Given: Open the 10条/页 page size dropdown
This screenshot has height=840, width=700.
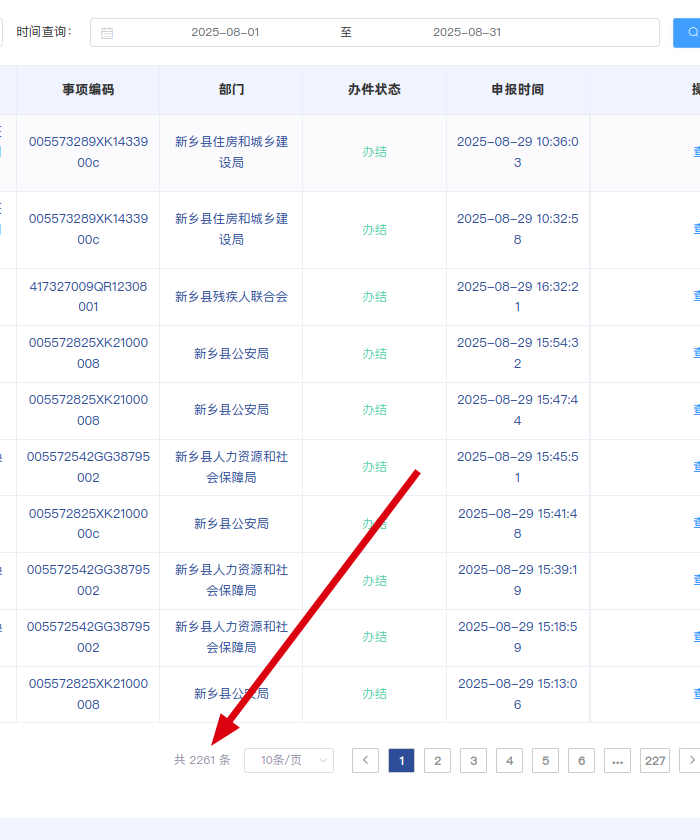Looking at the screenshot, I should coord(289,761).
